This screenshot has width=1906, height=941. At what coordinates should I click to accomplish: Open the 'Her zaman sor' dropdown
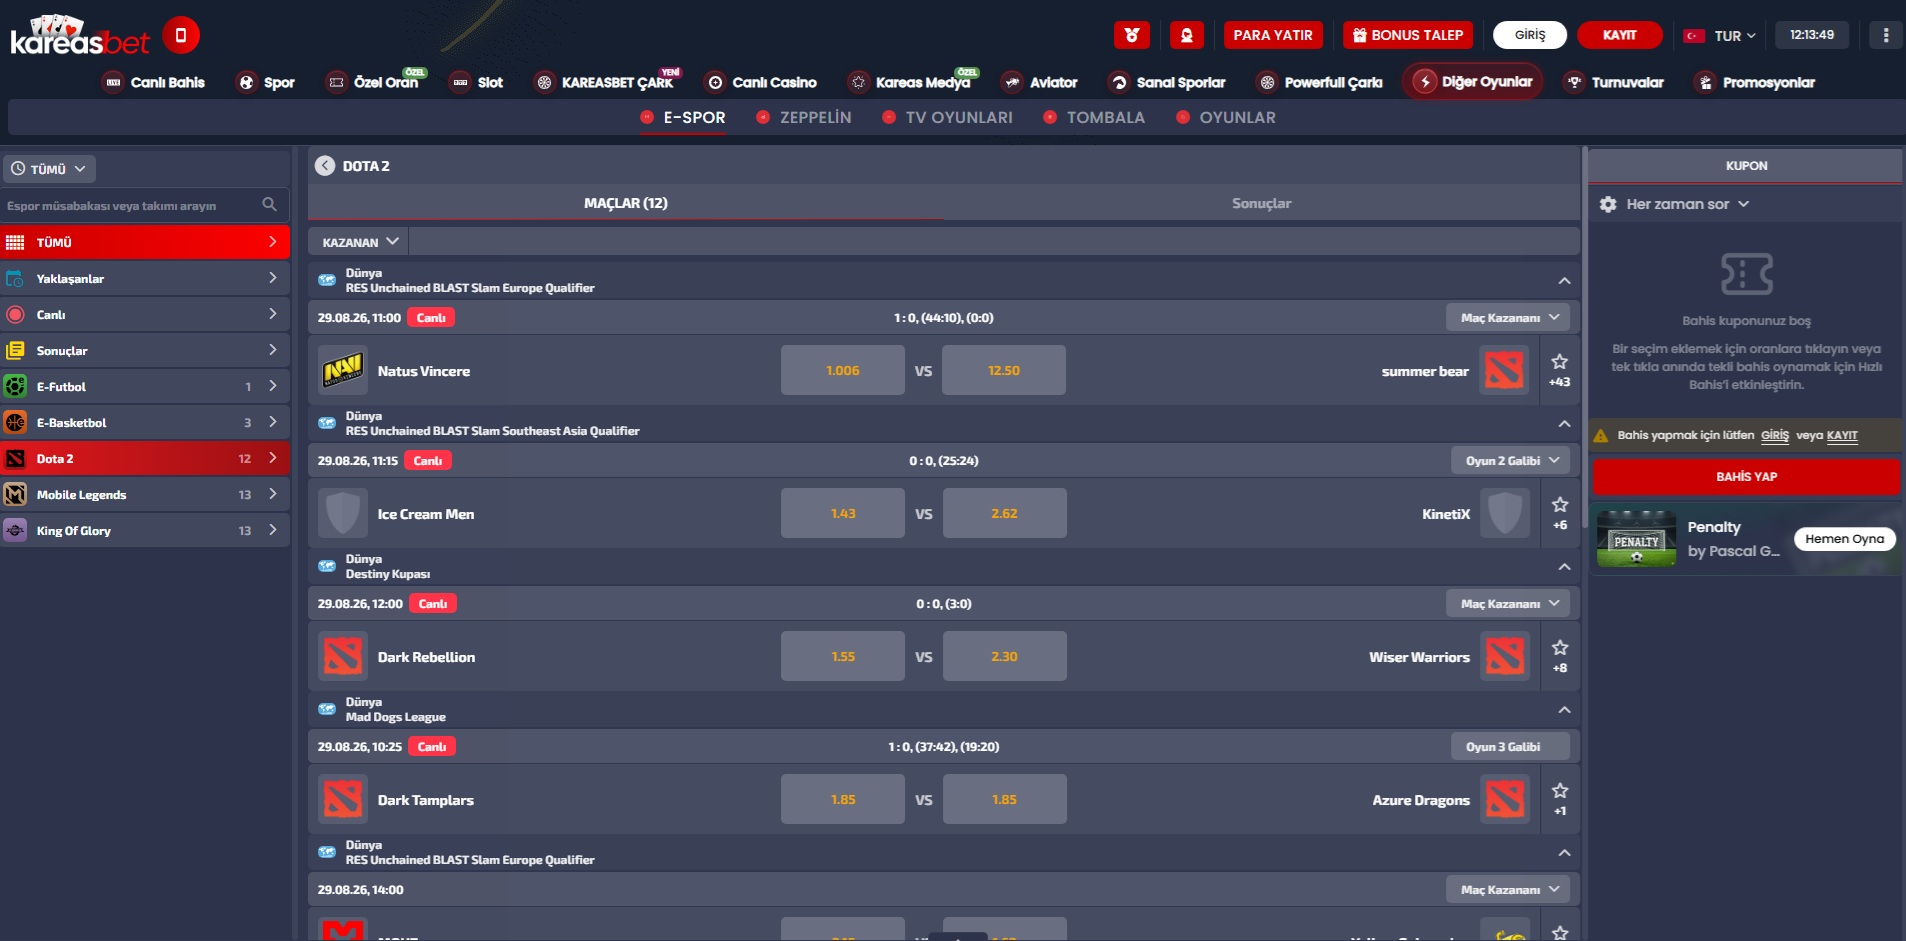pyautogui.click(x=1687, y=204)
